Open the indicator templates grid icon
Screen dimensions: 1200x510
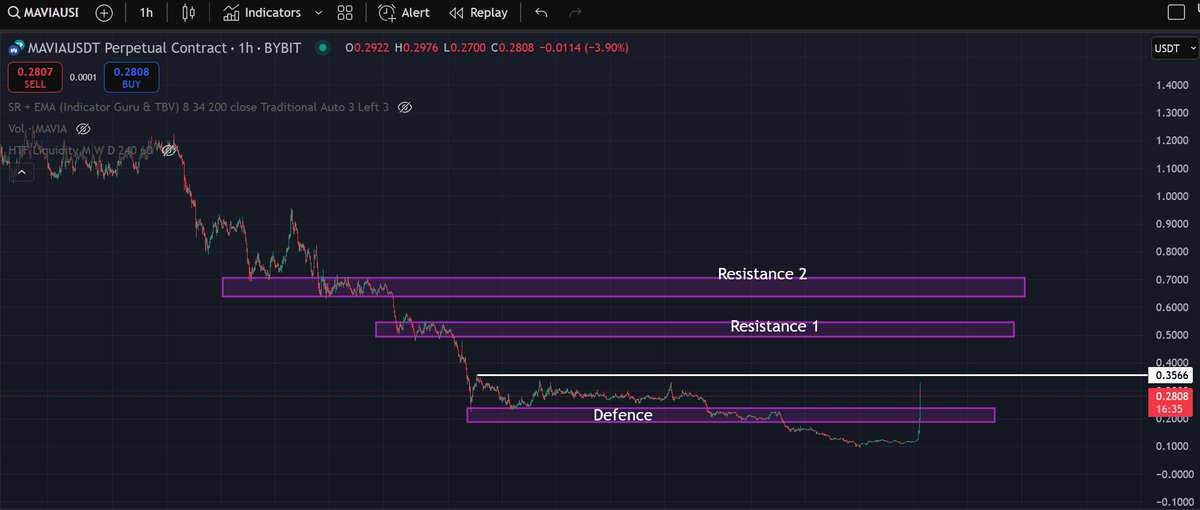pos(346,13)
